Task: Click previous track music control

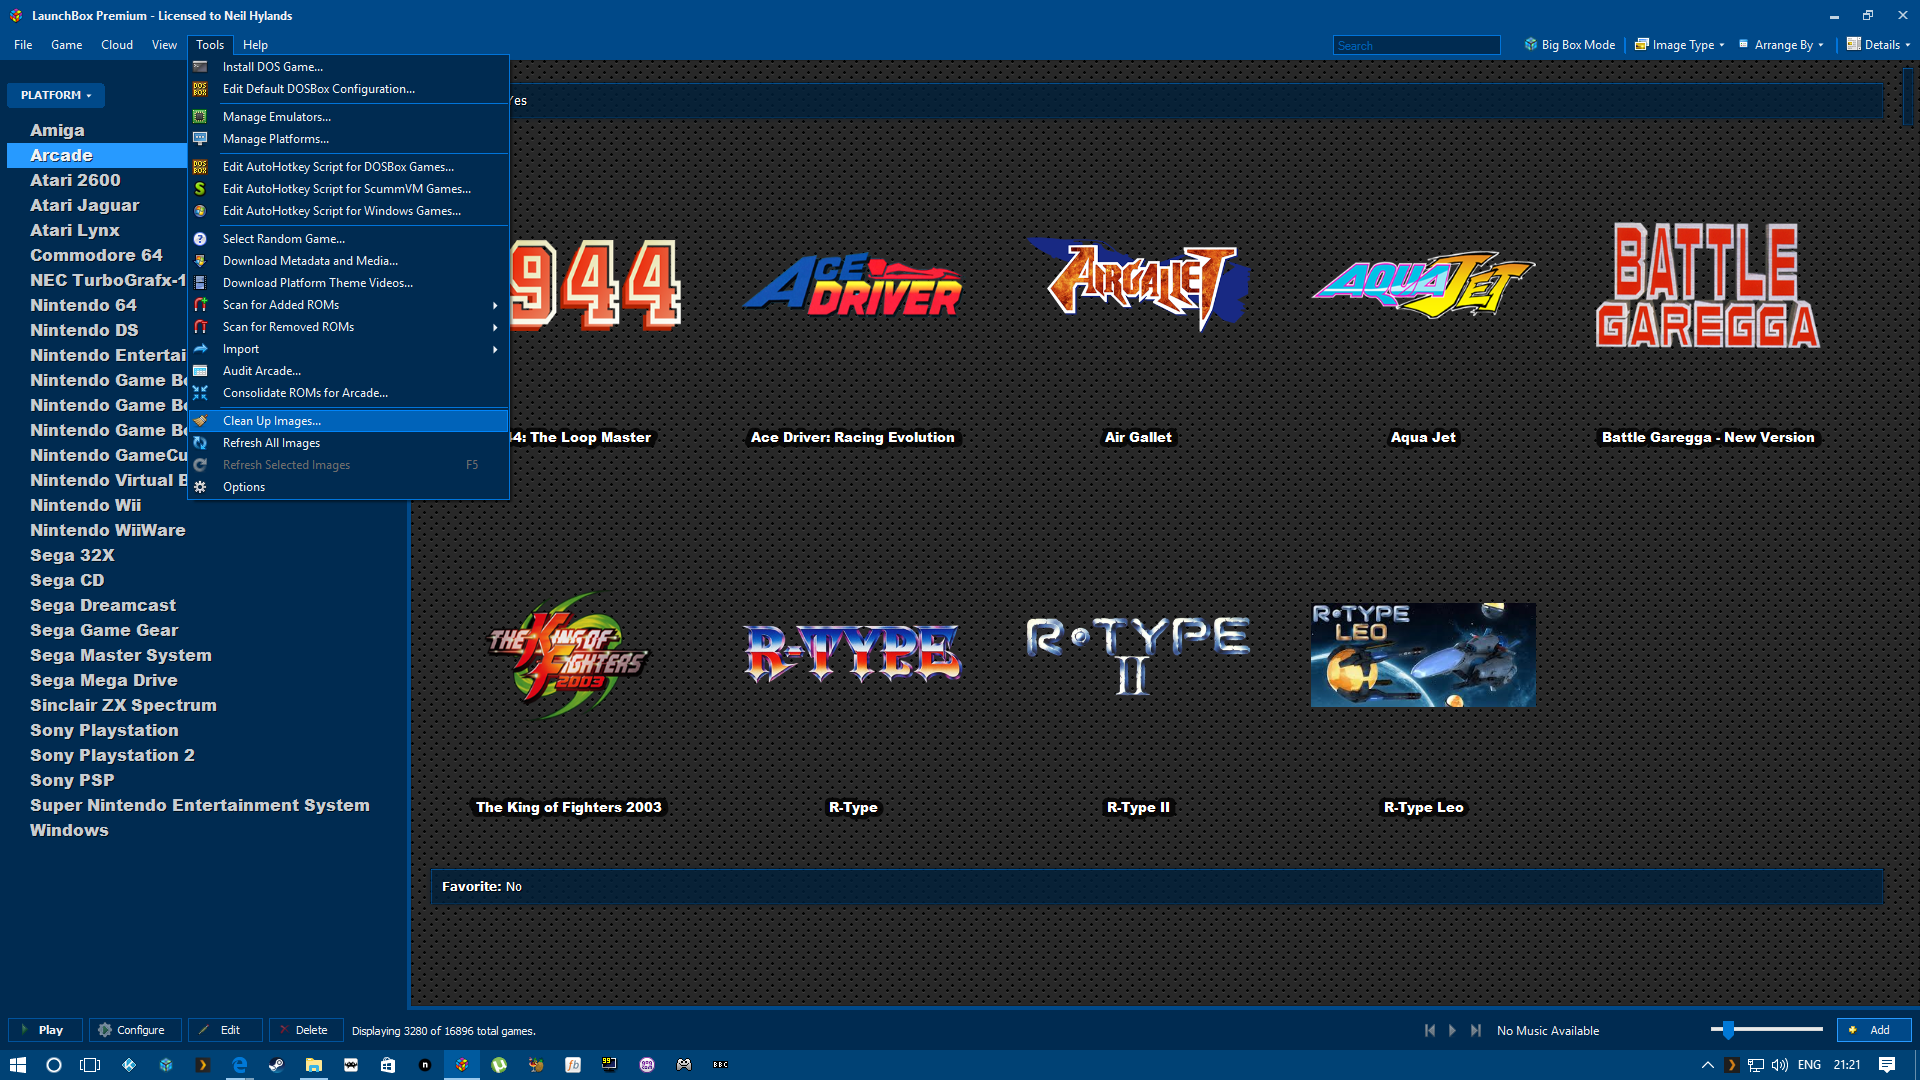Action: (1430, 1030)
